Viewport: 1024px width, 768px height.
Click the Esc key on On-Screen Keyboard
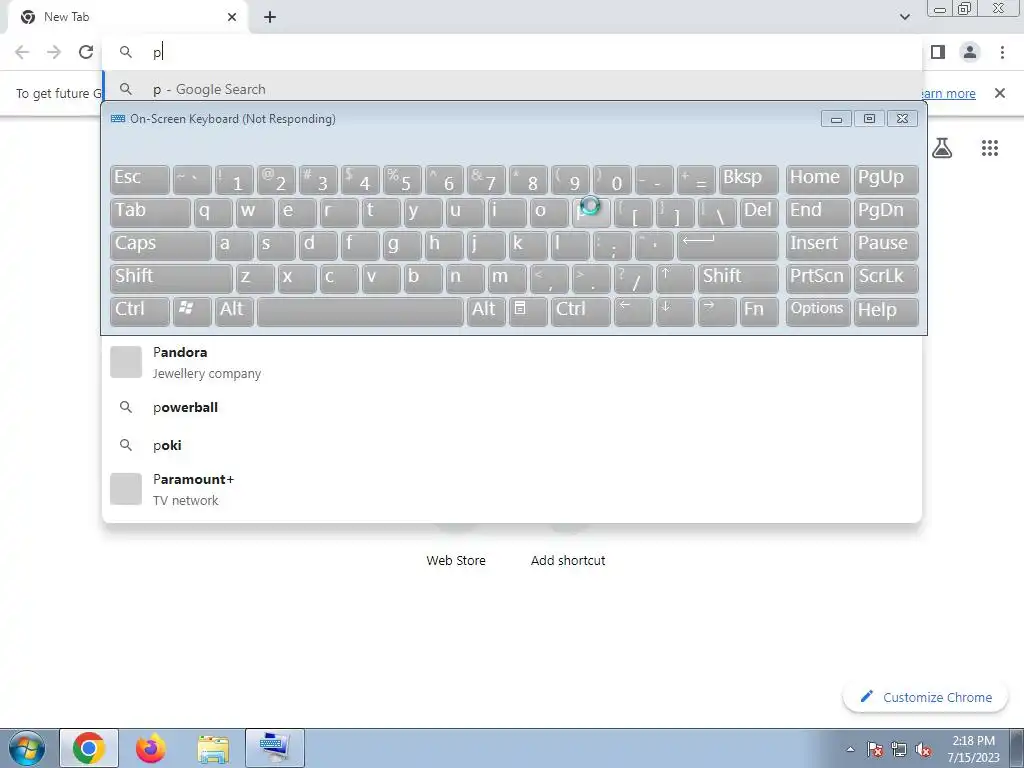pos(140,179)
